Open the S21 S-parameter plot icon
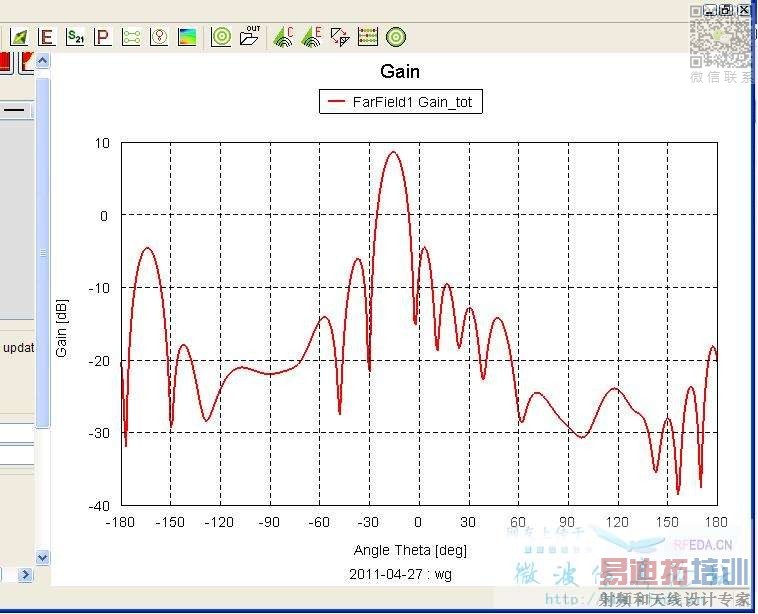Screen dimensions: 758x614 (x=75, y=37)
